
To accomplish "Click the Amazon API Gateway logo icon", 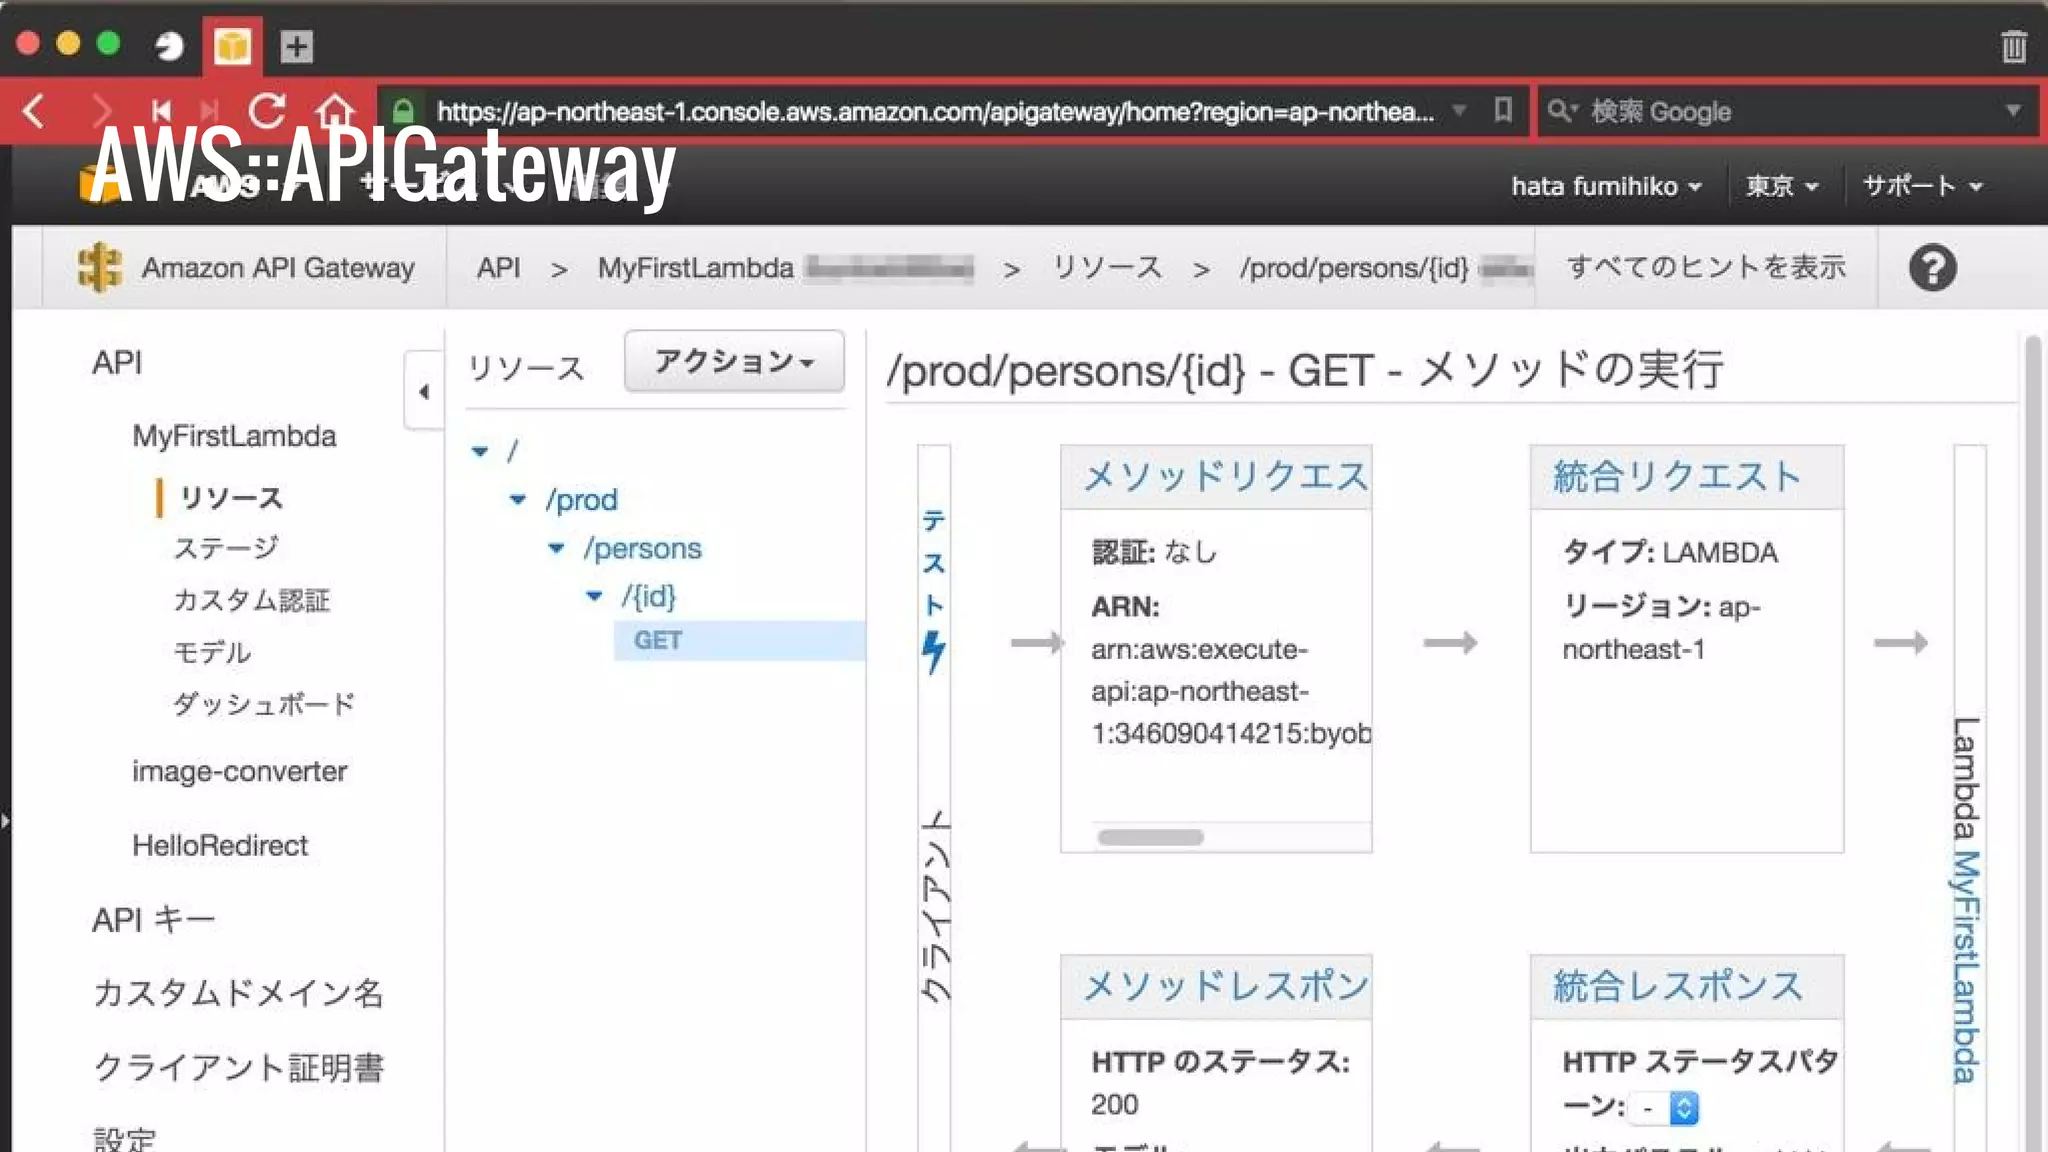I will pos(99,268).
